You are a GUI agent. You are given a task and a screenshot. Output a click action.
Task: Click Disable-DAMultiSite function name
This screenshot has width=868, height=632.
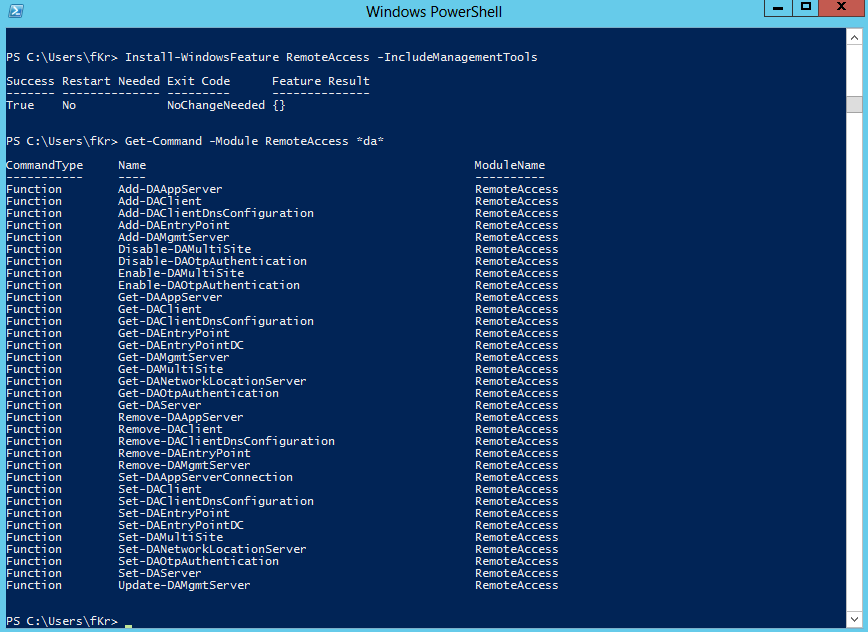pos(184,249)
